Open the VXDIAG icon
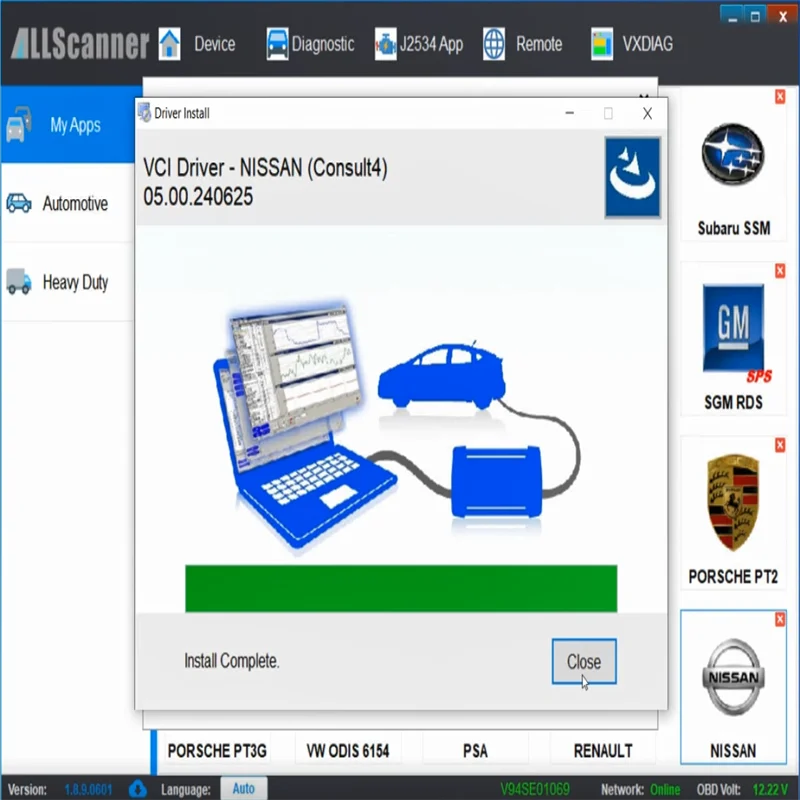 (x=602, y=44)
